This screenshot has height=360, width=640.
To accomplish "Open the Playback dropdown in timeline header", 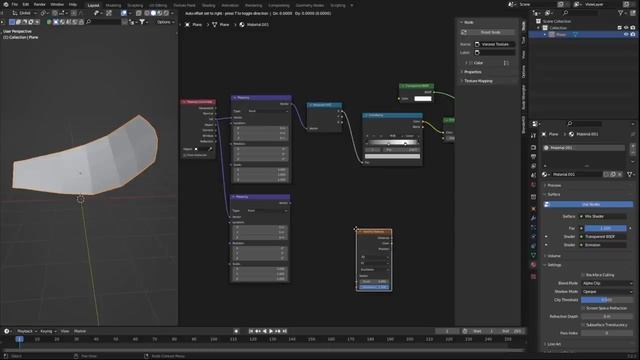I will [x=27, y=331].
